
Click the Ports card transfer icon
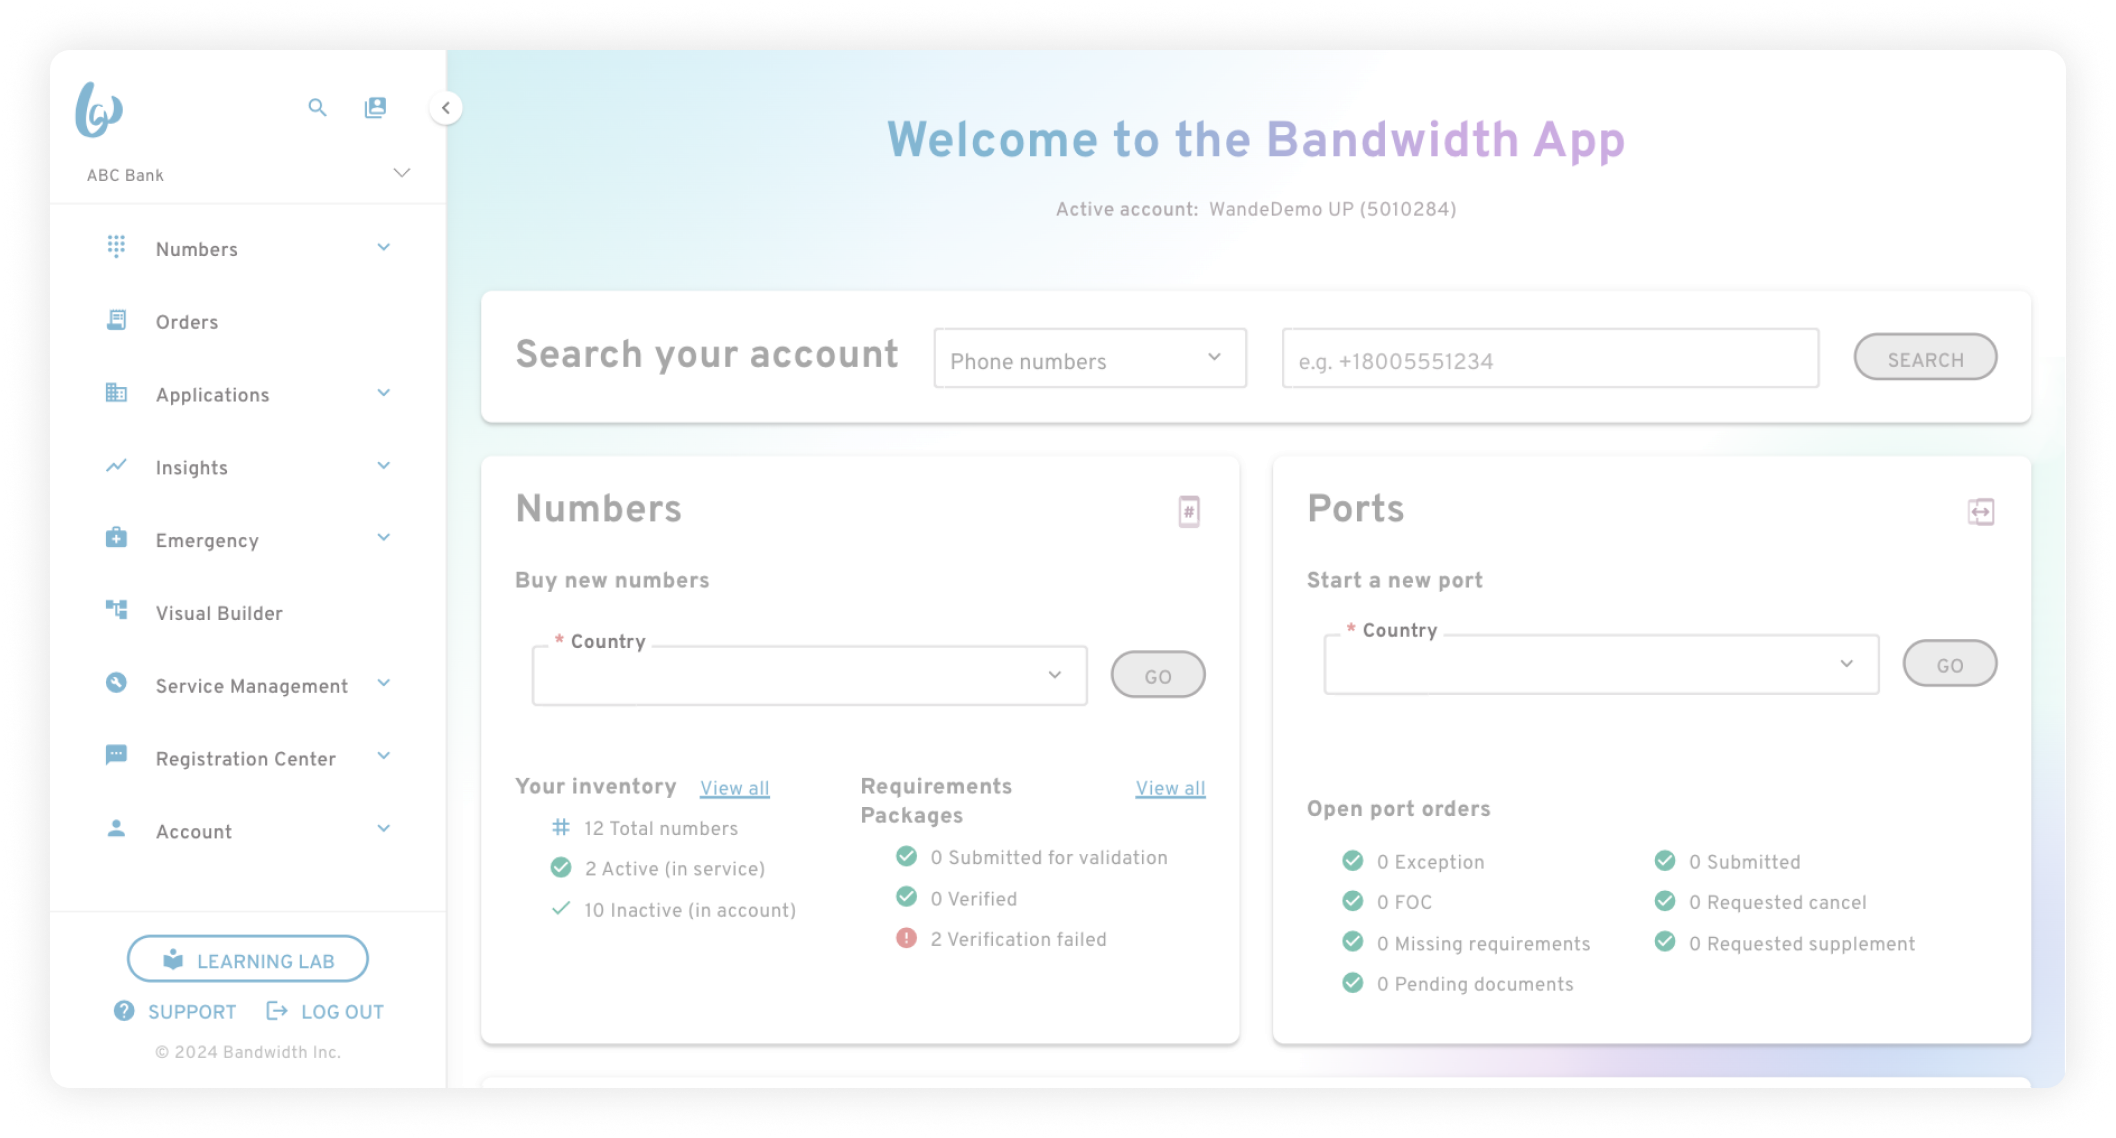pyautogui.click(x=1981, y=512)
